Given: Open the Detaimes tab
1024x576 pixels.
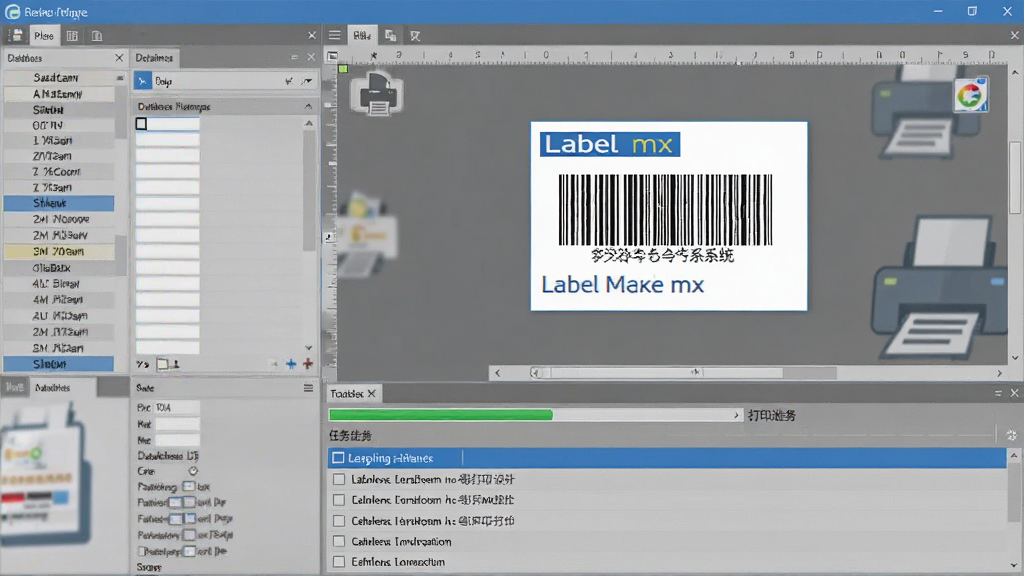Looking at the screenshot, I should (154, 57).
